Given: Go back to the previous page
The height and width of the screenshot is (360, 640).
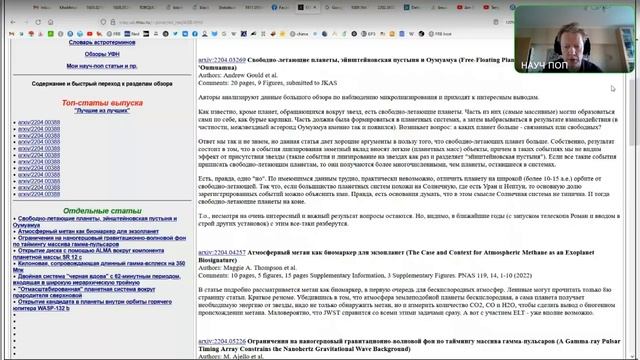Looking at the screenshot, I should tap(13, 22).
